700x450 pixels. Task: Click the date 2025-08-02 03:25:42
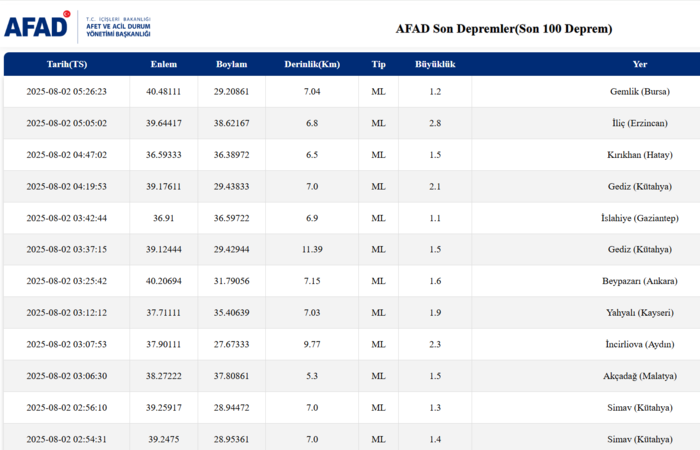(x=67, y=281)
